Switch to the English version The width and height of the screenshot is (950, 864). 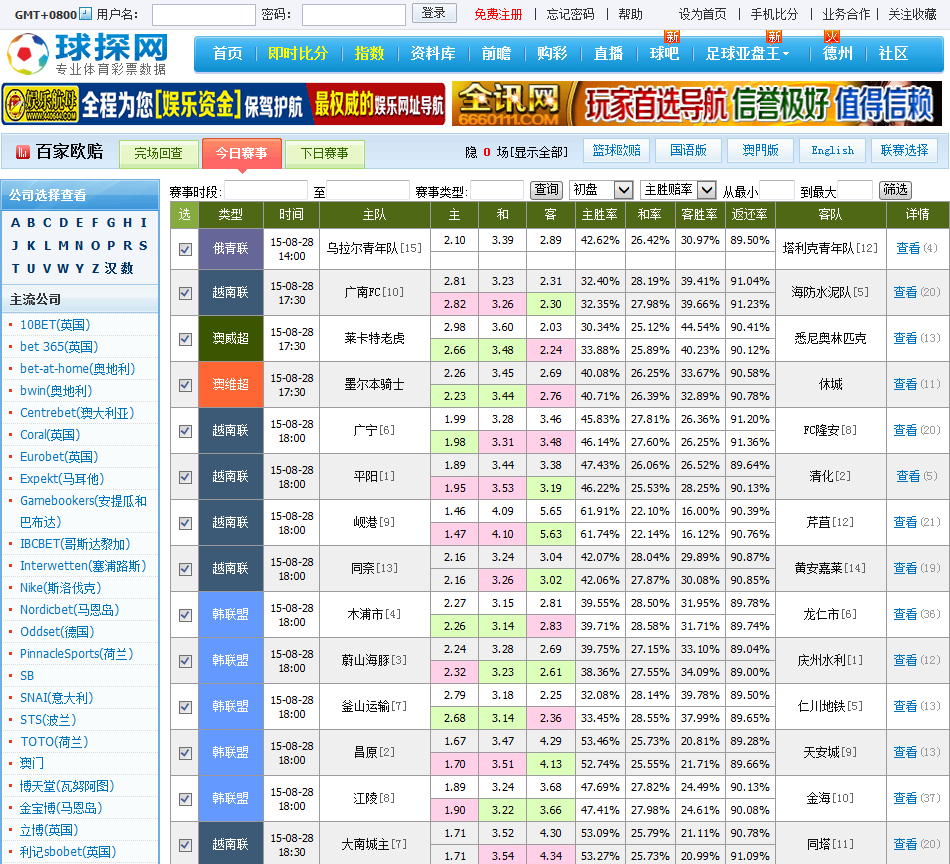pyautogui.click(x=832, y=150)
